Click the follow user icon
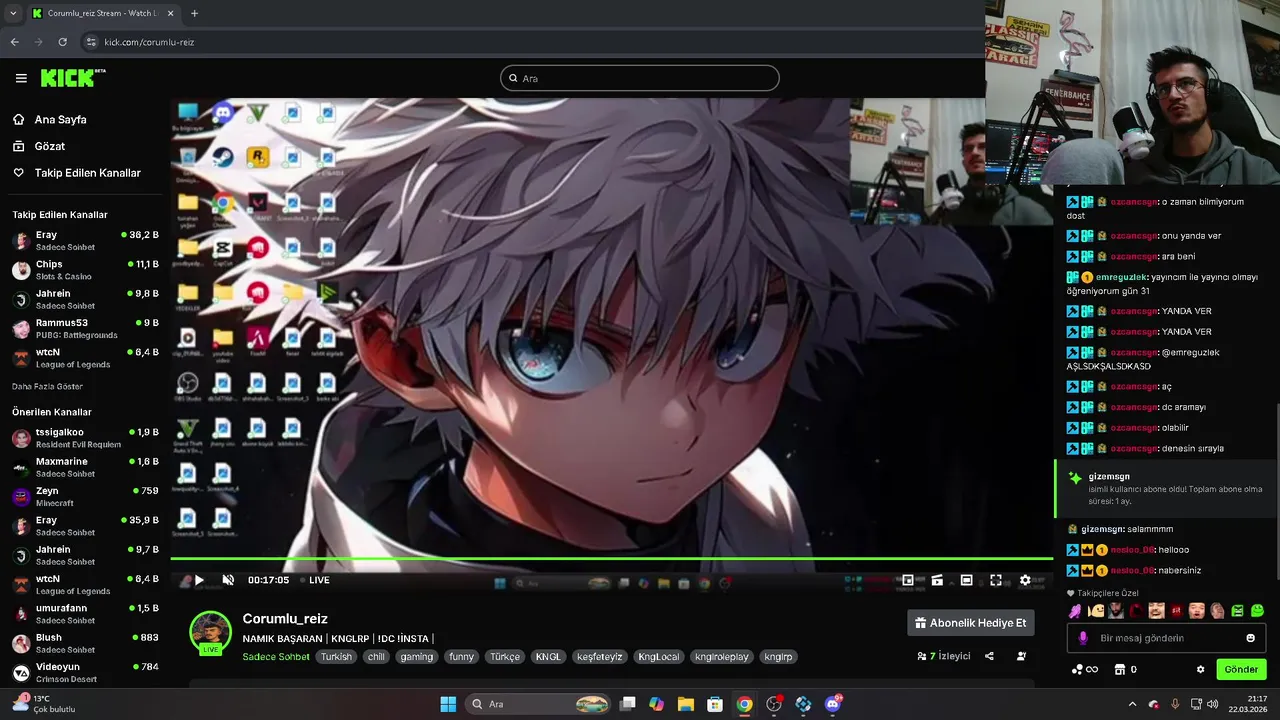Viewport: 1280px width, 720px height. [x=1021, y=656]
